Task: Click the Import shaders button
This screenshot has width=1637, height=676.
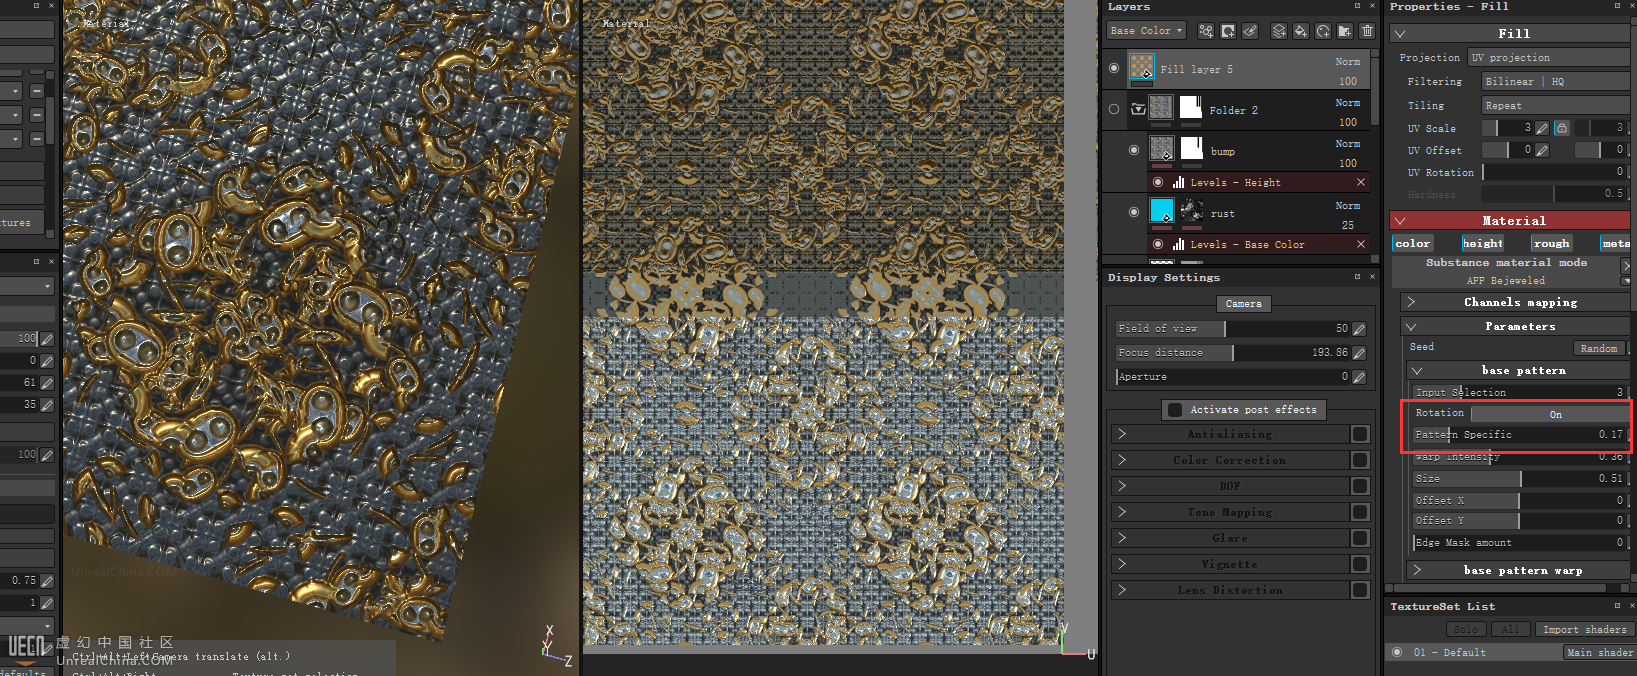Action: tap(1583, 629)
